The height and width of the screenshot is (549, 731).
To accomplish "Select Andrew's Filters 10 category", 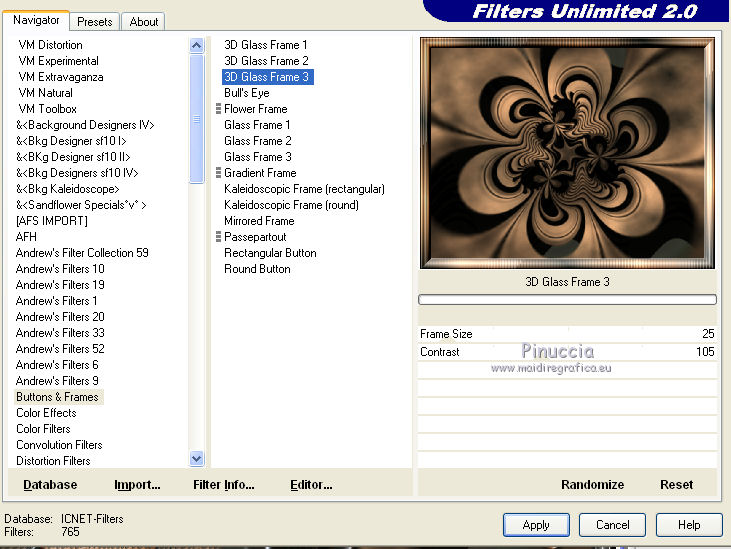I will click(x=60, y=269).
